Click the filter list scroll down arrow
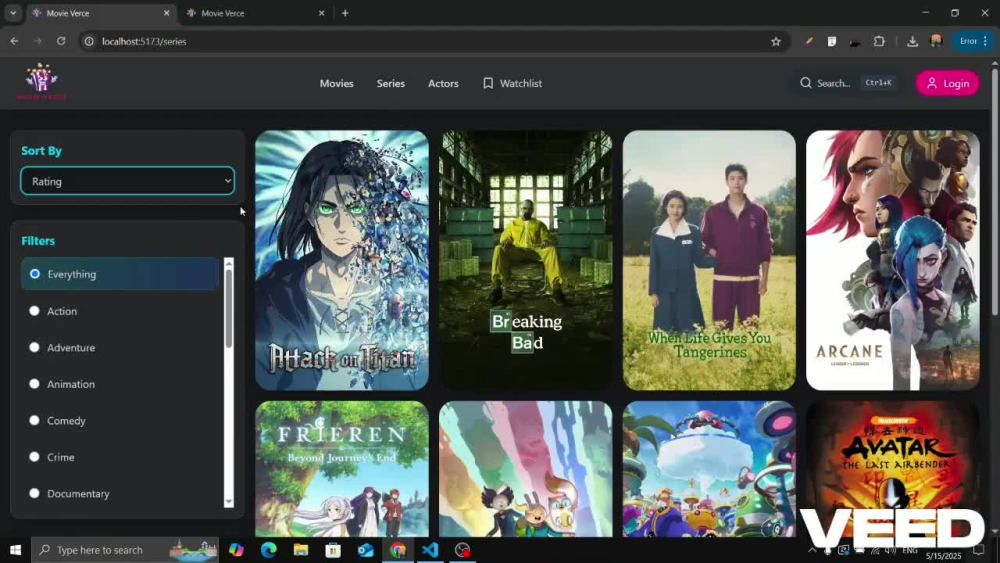The width and height of the screenshot is (1000, 563). 228,502
